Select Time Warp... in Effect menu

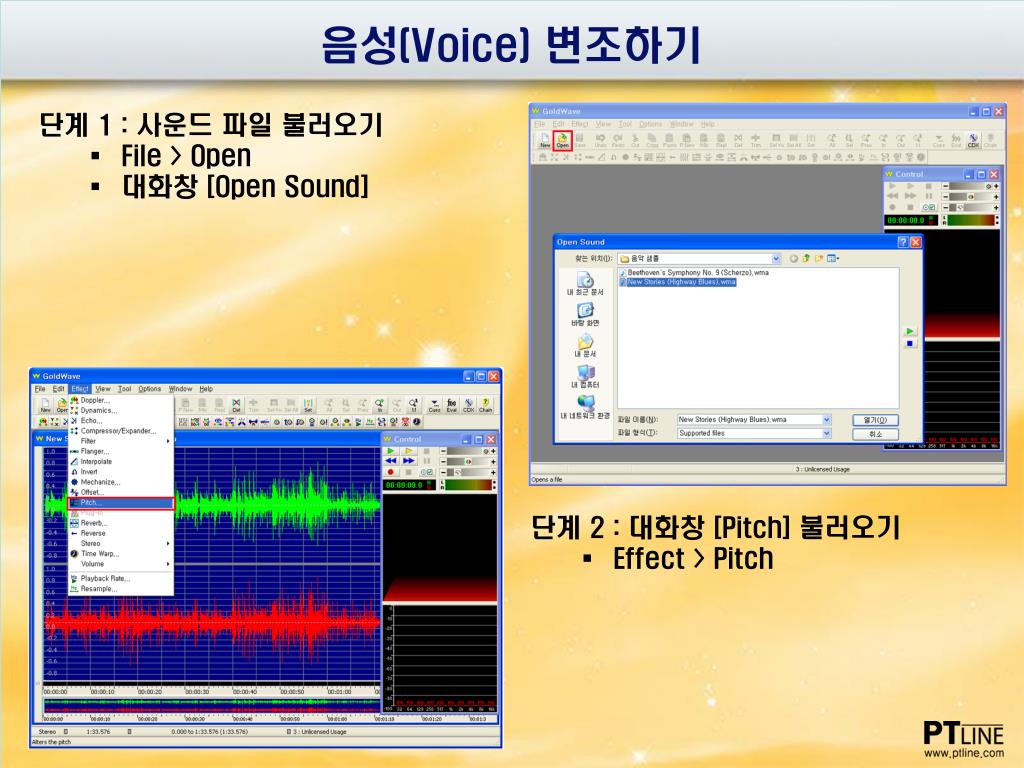pyautogui.click(x=120, y=554)
